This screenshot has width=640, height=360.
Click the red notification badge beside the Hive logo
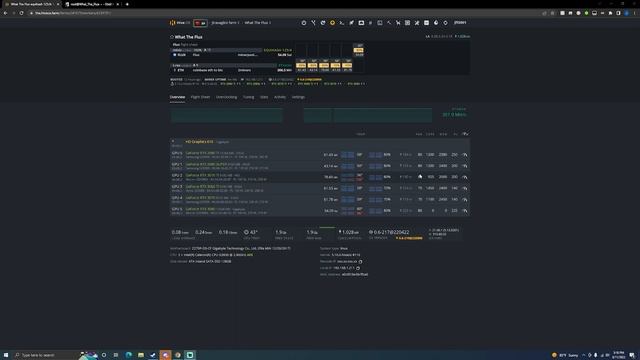(x=200, y=23)
